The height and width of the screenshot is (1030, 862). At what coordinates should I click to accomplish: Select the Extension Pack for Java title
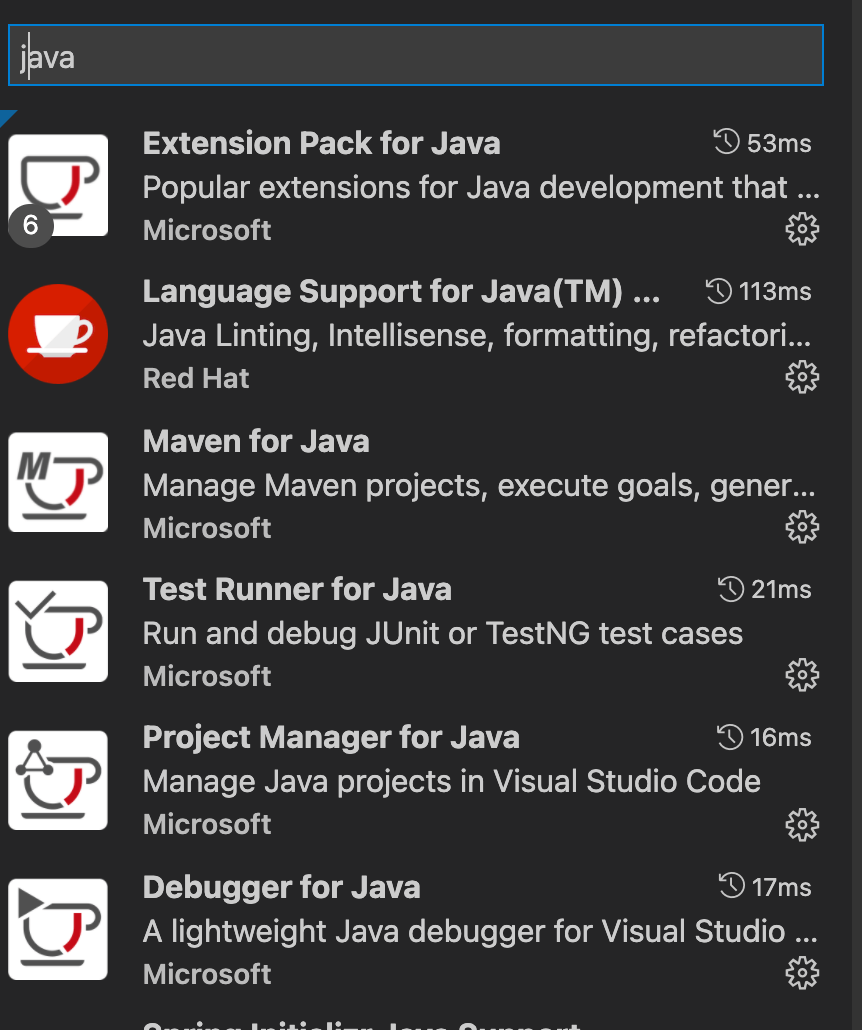321,143
